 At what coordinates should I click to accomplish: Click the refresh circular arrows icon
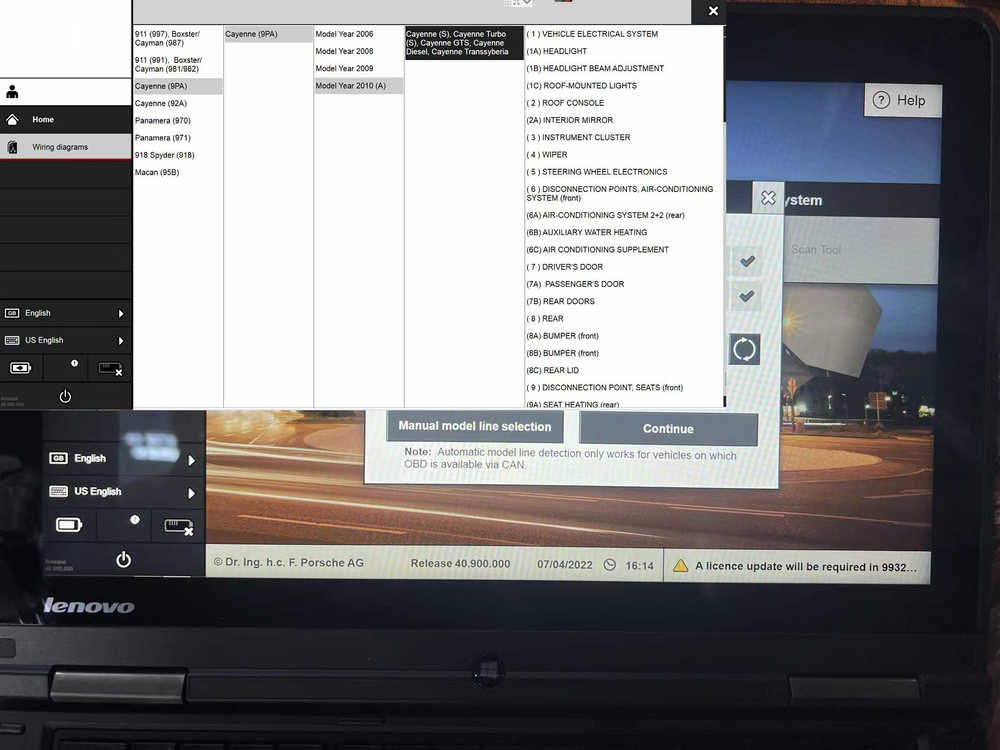point(744,349)
